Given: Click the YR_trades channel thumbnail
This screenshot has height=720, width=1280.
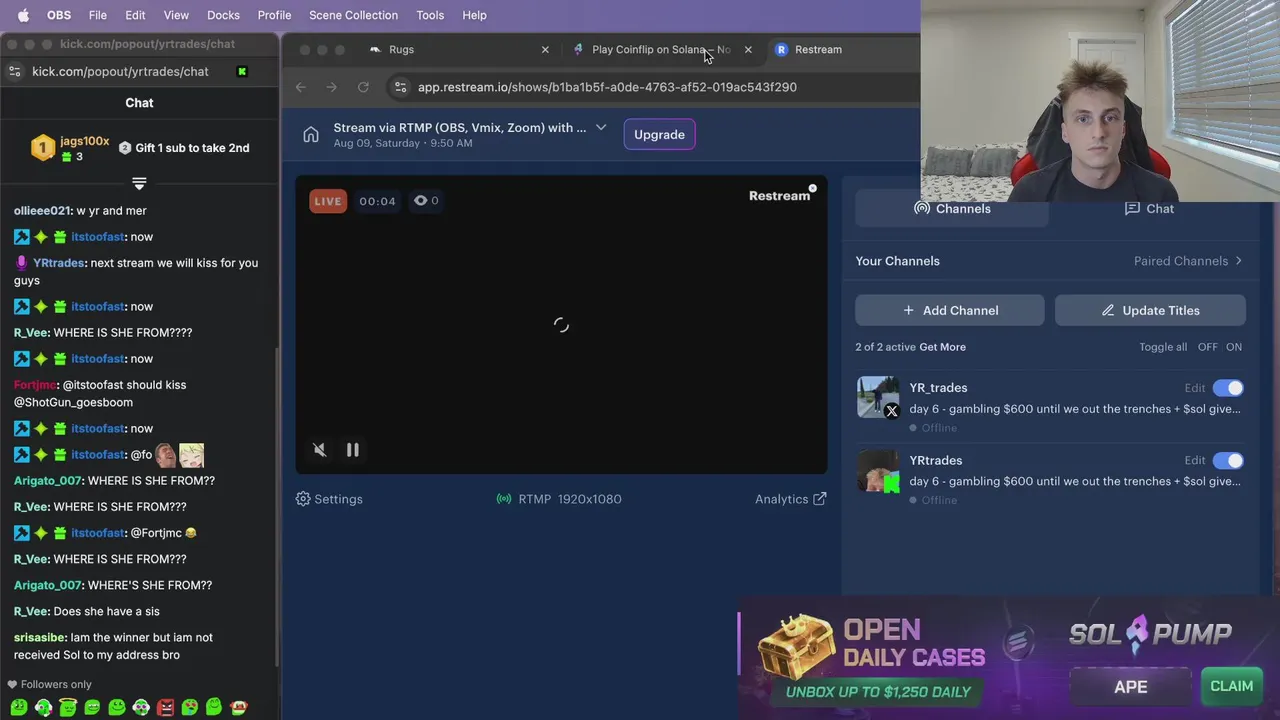Looking at the screenshot, I should click(878, 397).
